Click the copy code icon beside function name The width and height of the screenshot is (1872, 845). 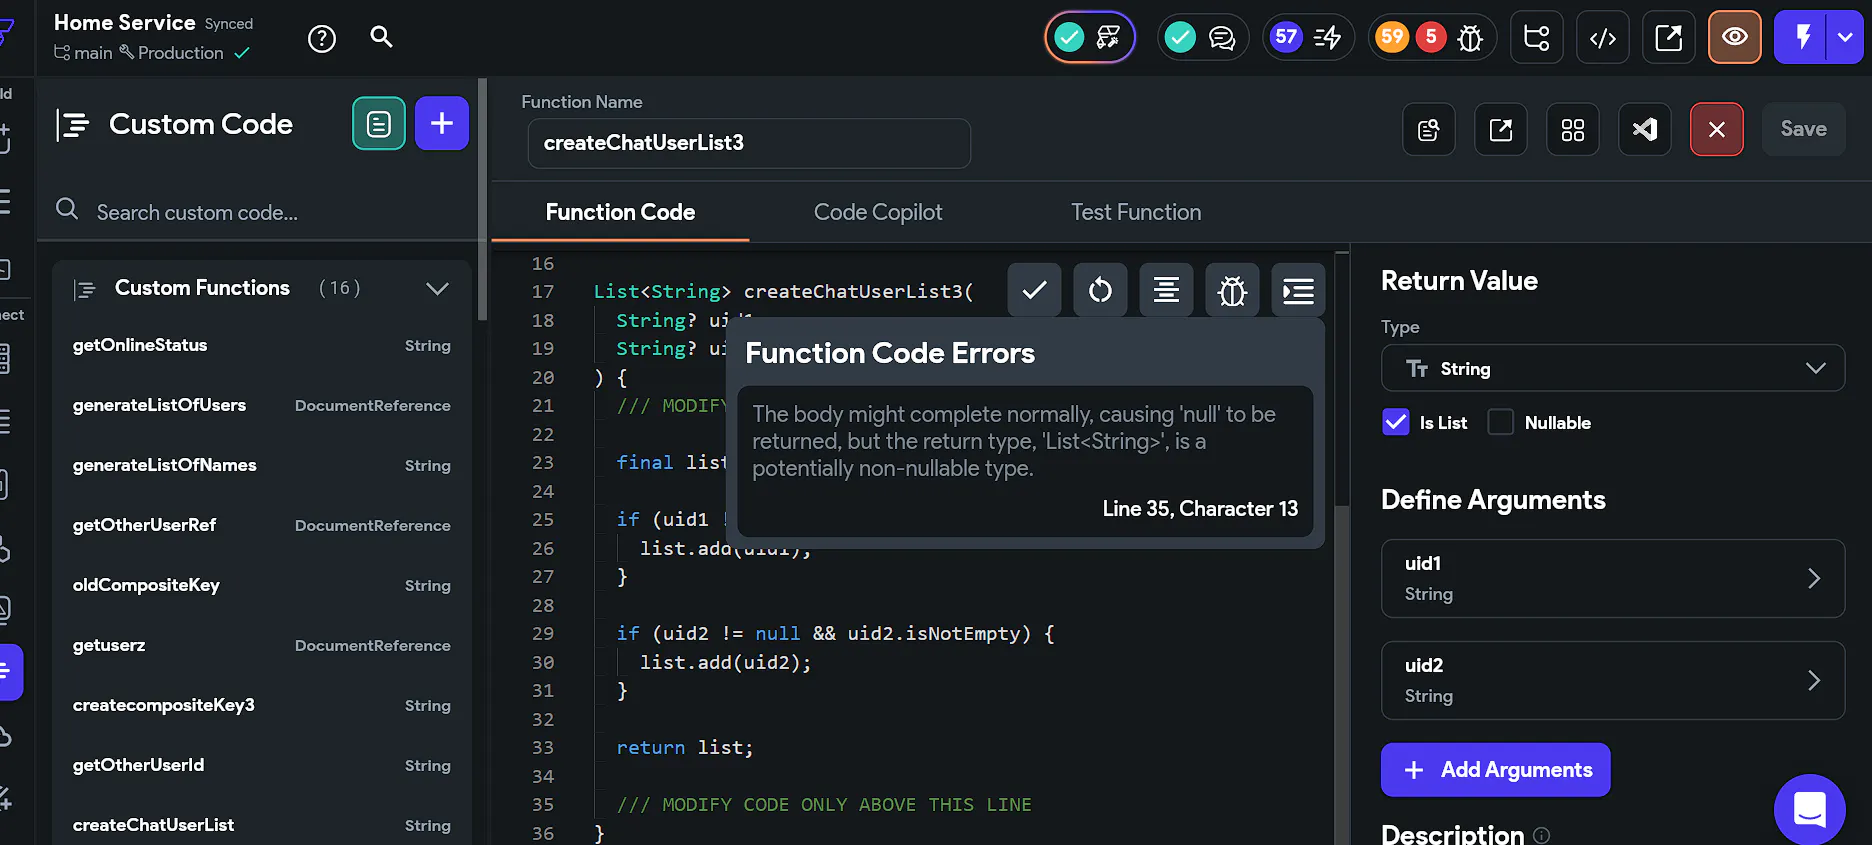click(1429, 129)
